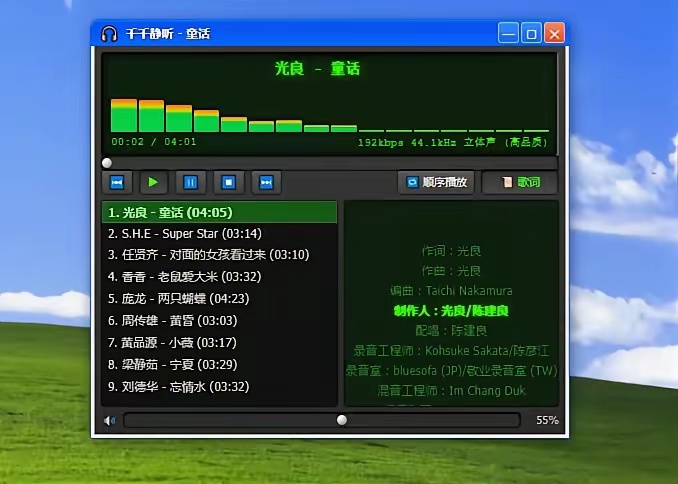Select track 2 S.H.E - Super Star
This screenshot has width=678, height=484.
pyautogui.click(x=219, y=234)
